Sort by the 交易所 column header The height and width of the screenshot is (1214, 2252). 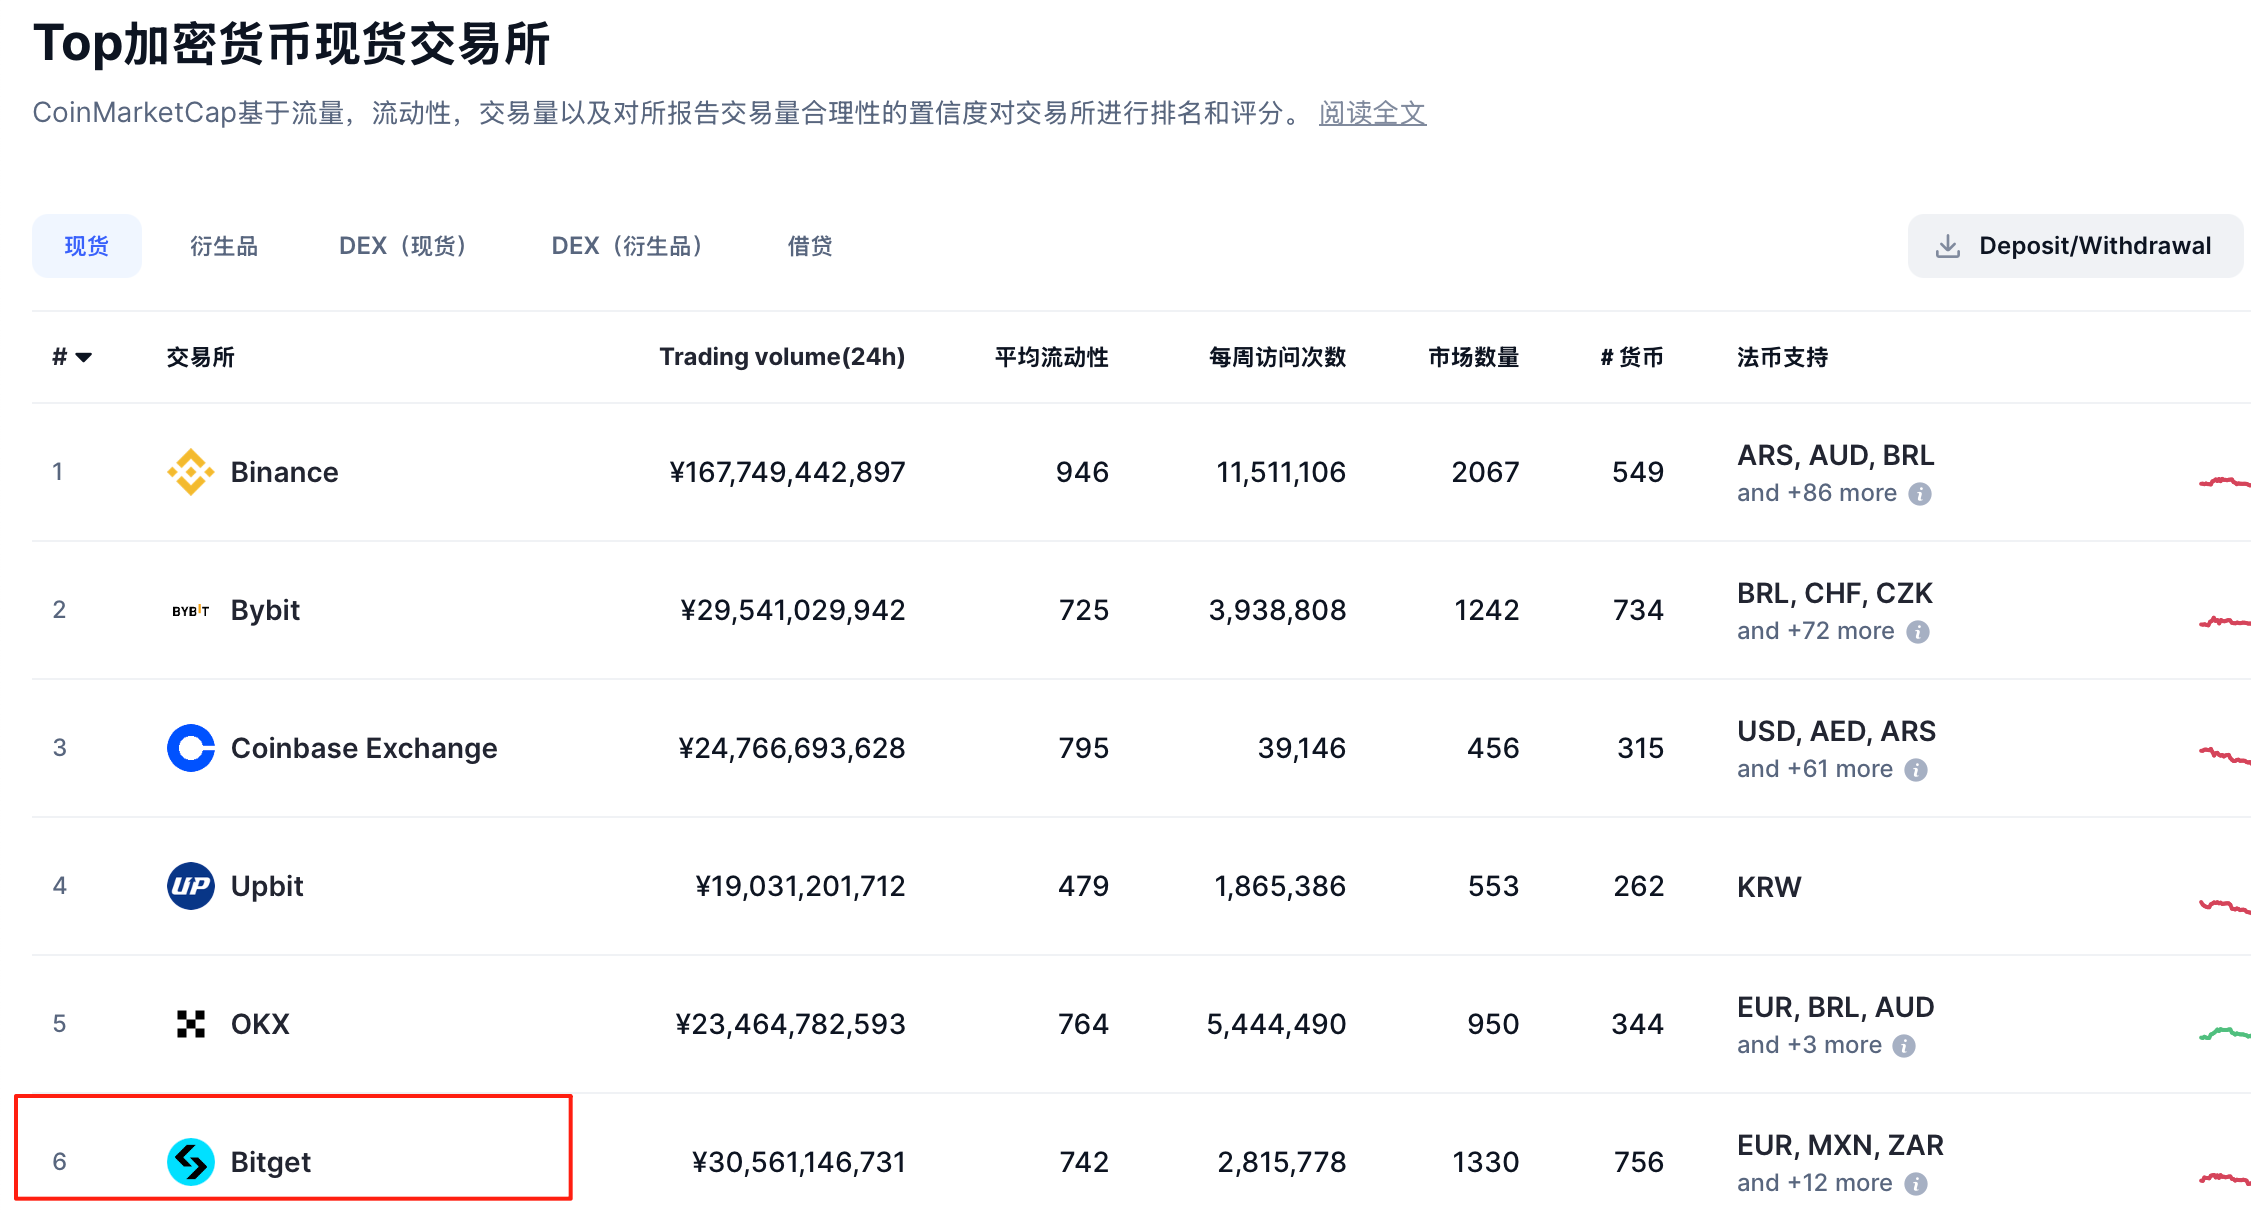tap(200, 357)
